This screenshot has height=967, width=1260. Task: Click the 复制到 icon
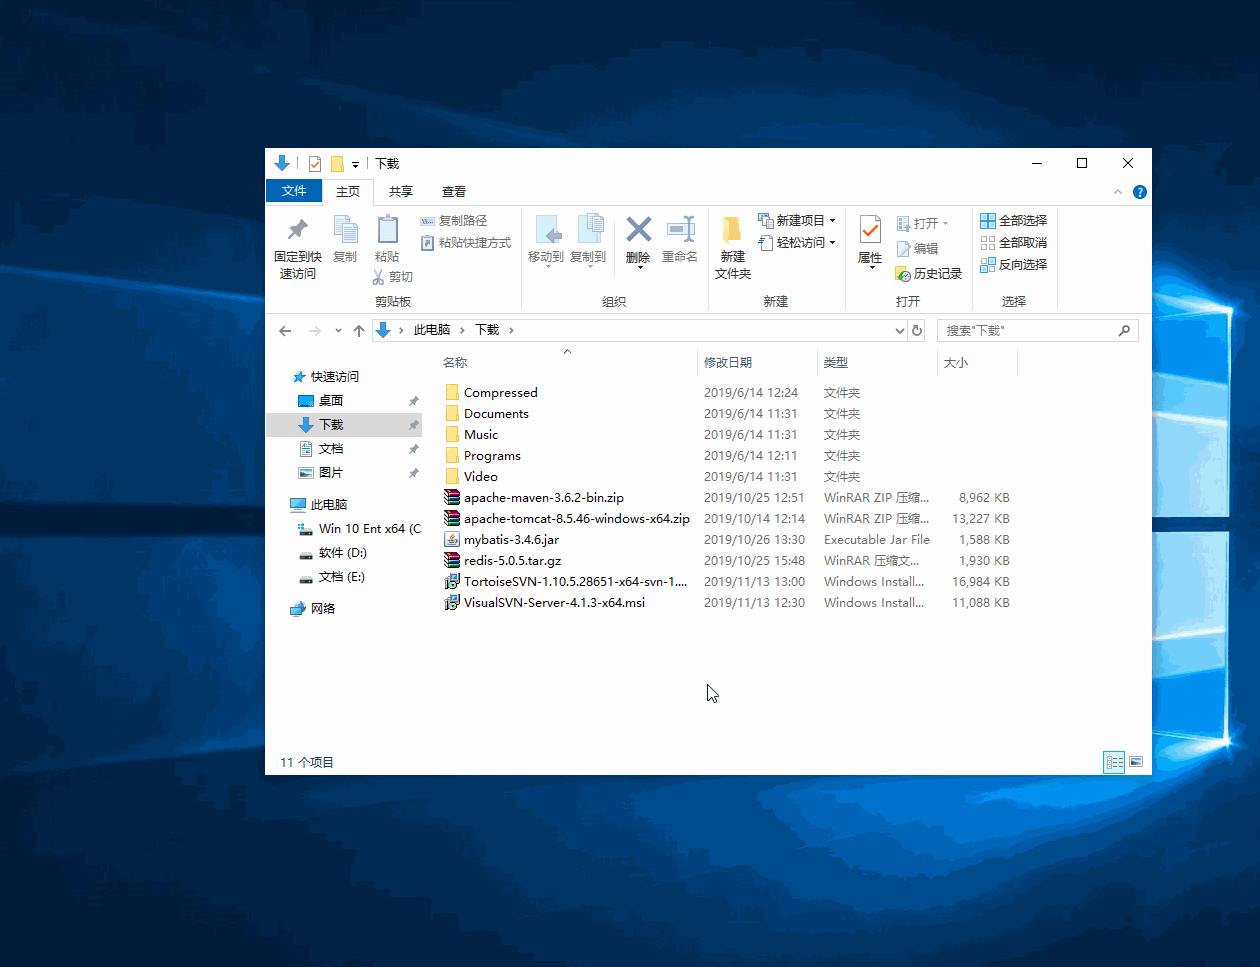(590, 229)
